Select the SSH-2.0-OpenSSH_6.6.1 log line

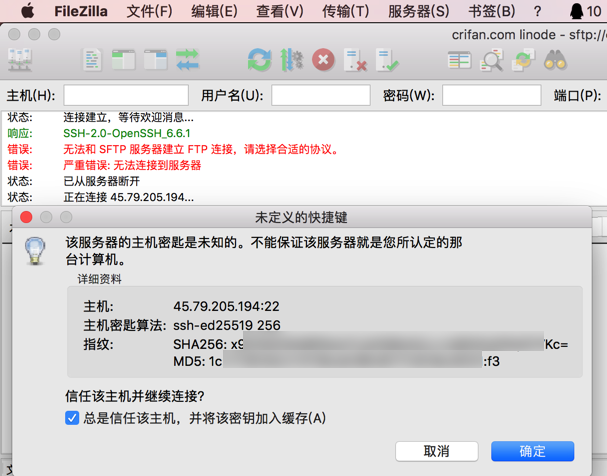(x=127, y=134)
